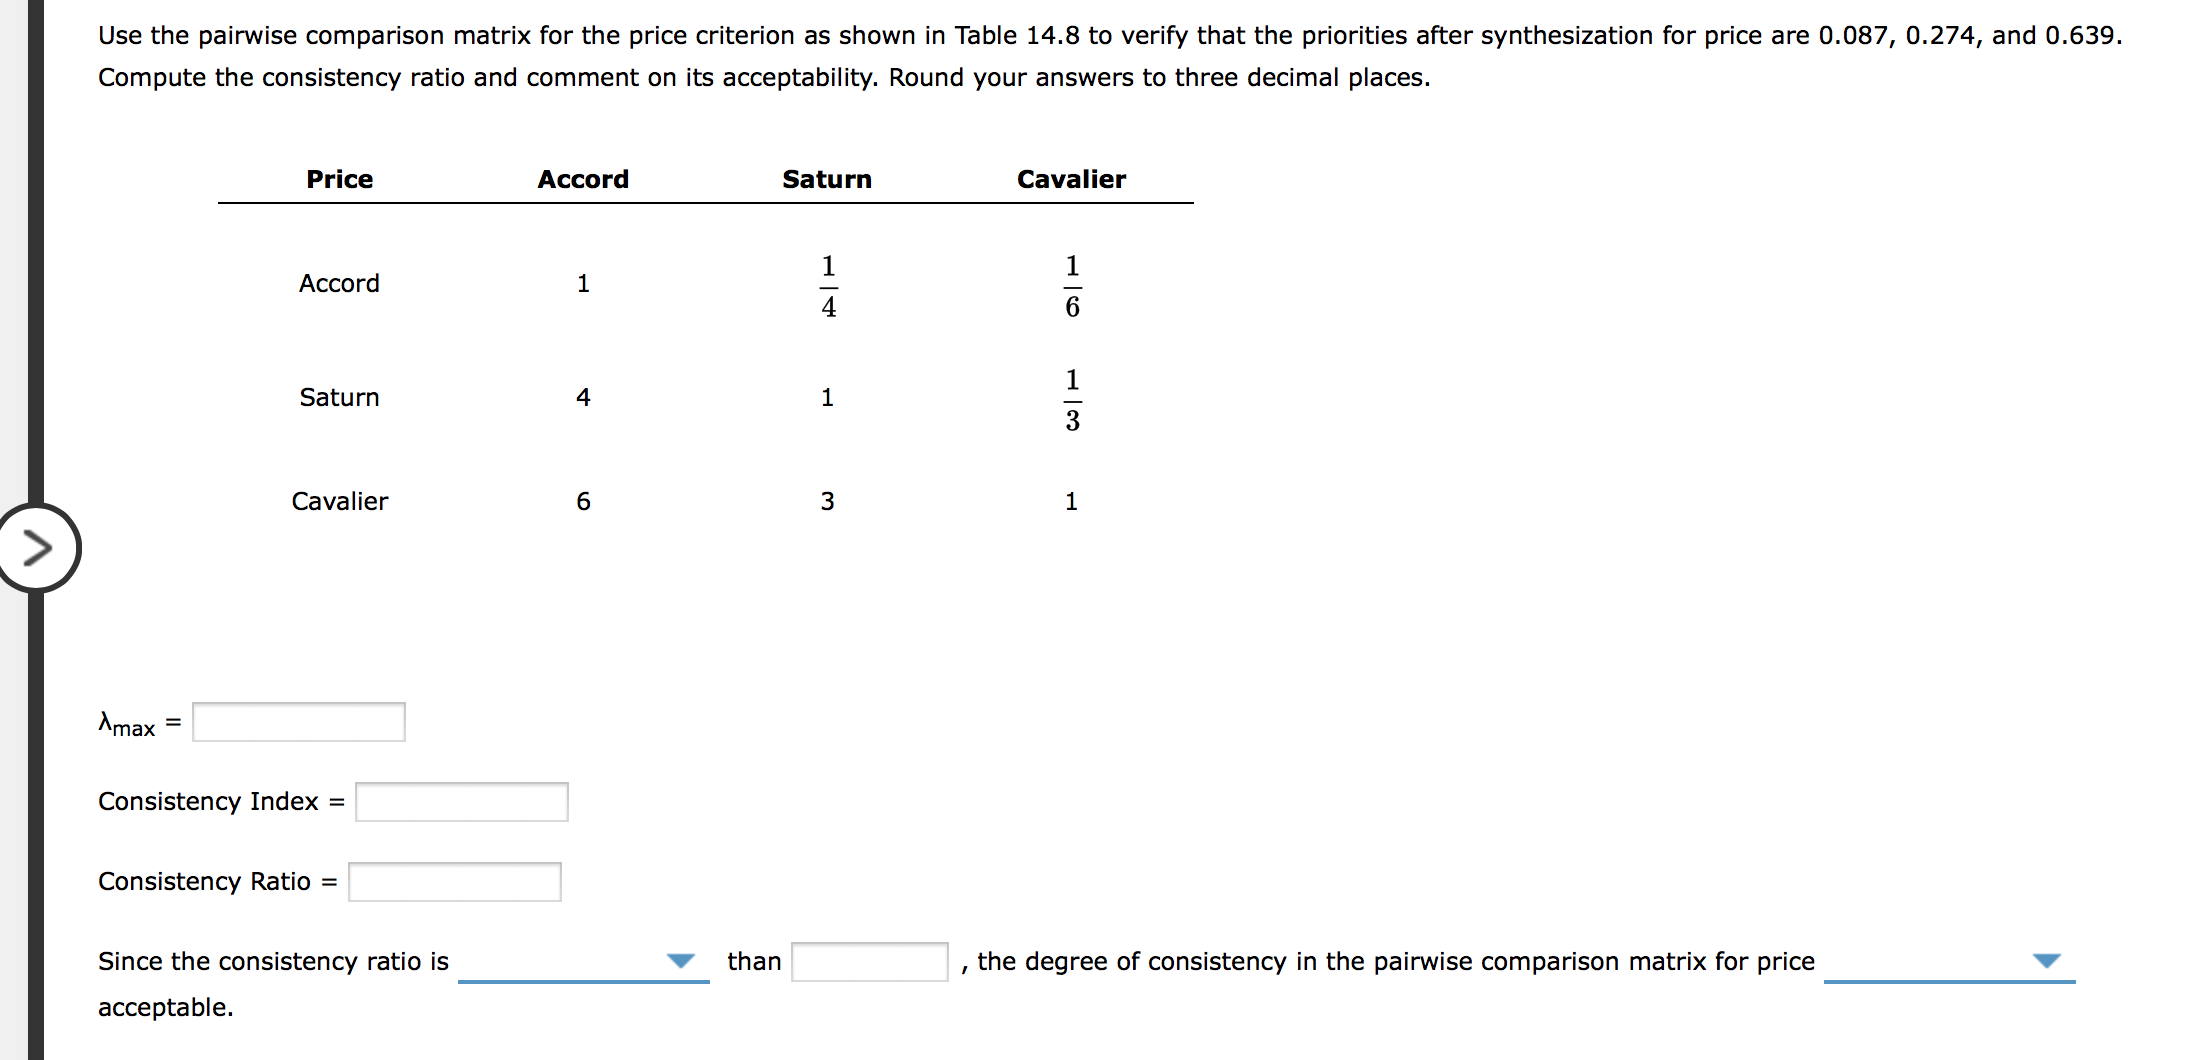Click the input box after "than"
The height and width of the screenshot is (1060, 2210).
click(x=868, y=960)
